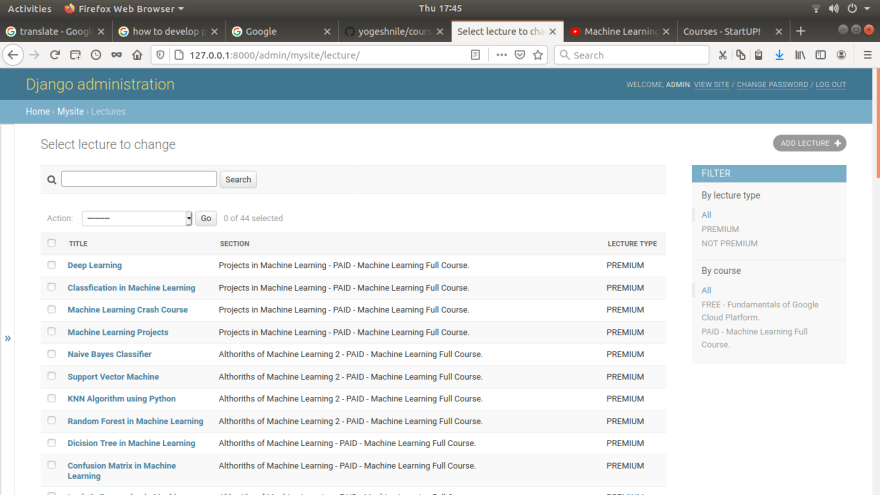Go to Home breadcrumb
The image size is (880, 495).
38,111
